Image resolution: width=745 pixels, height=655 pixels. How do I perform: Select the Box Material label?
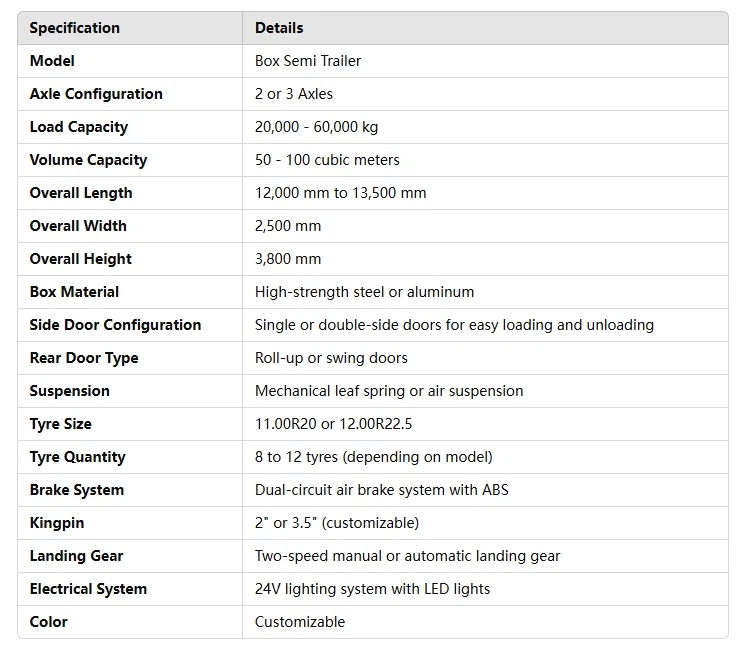click(74, 292)
